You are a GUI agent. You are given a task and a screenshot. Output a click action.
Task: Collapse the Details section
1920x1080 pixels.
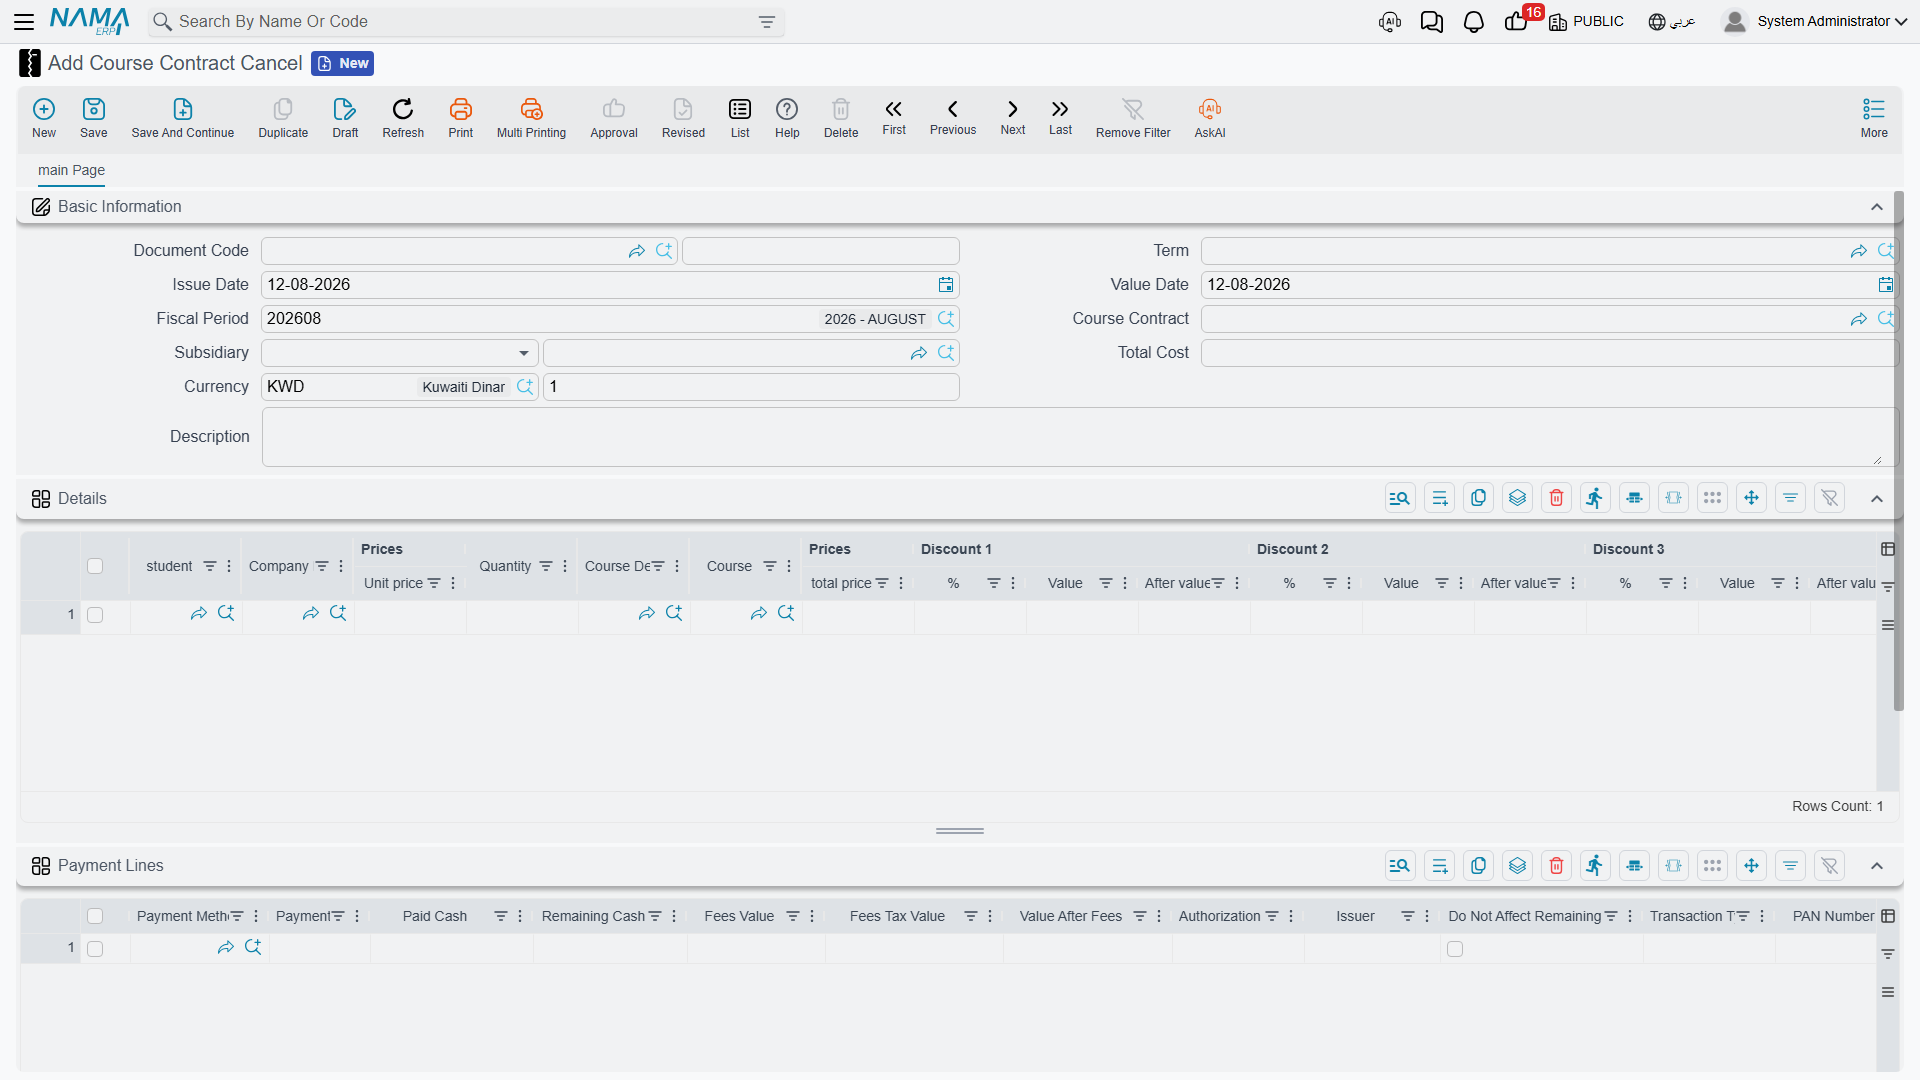(1877, 499)
